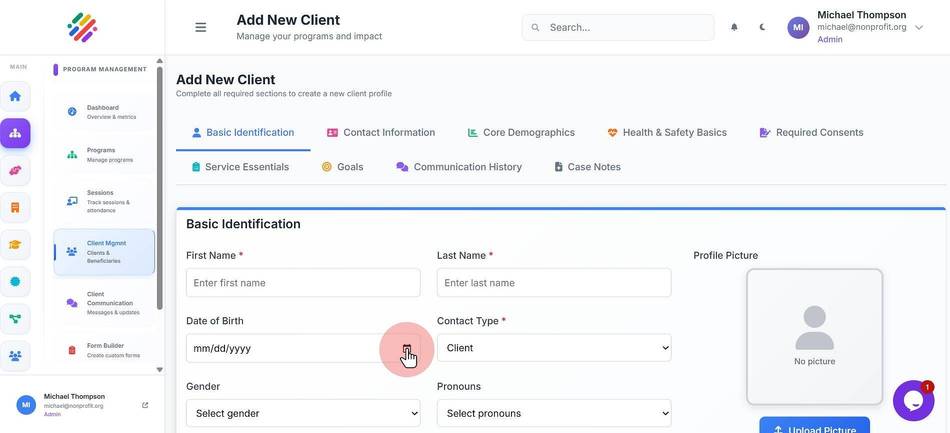This screenshot has width=950, height=433.
Task: Toggle dark mode moon icon
Action: (762, 27)
